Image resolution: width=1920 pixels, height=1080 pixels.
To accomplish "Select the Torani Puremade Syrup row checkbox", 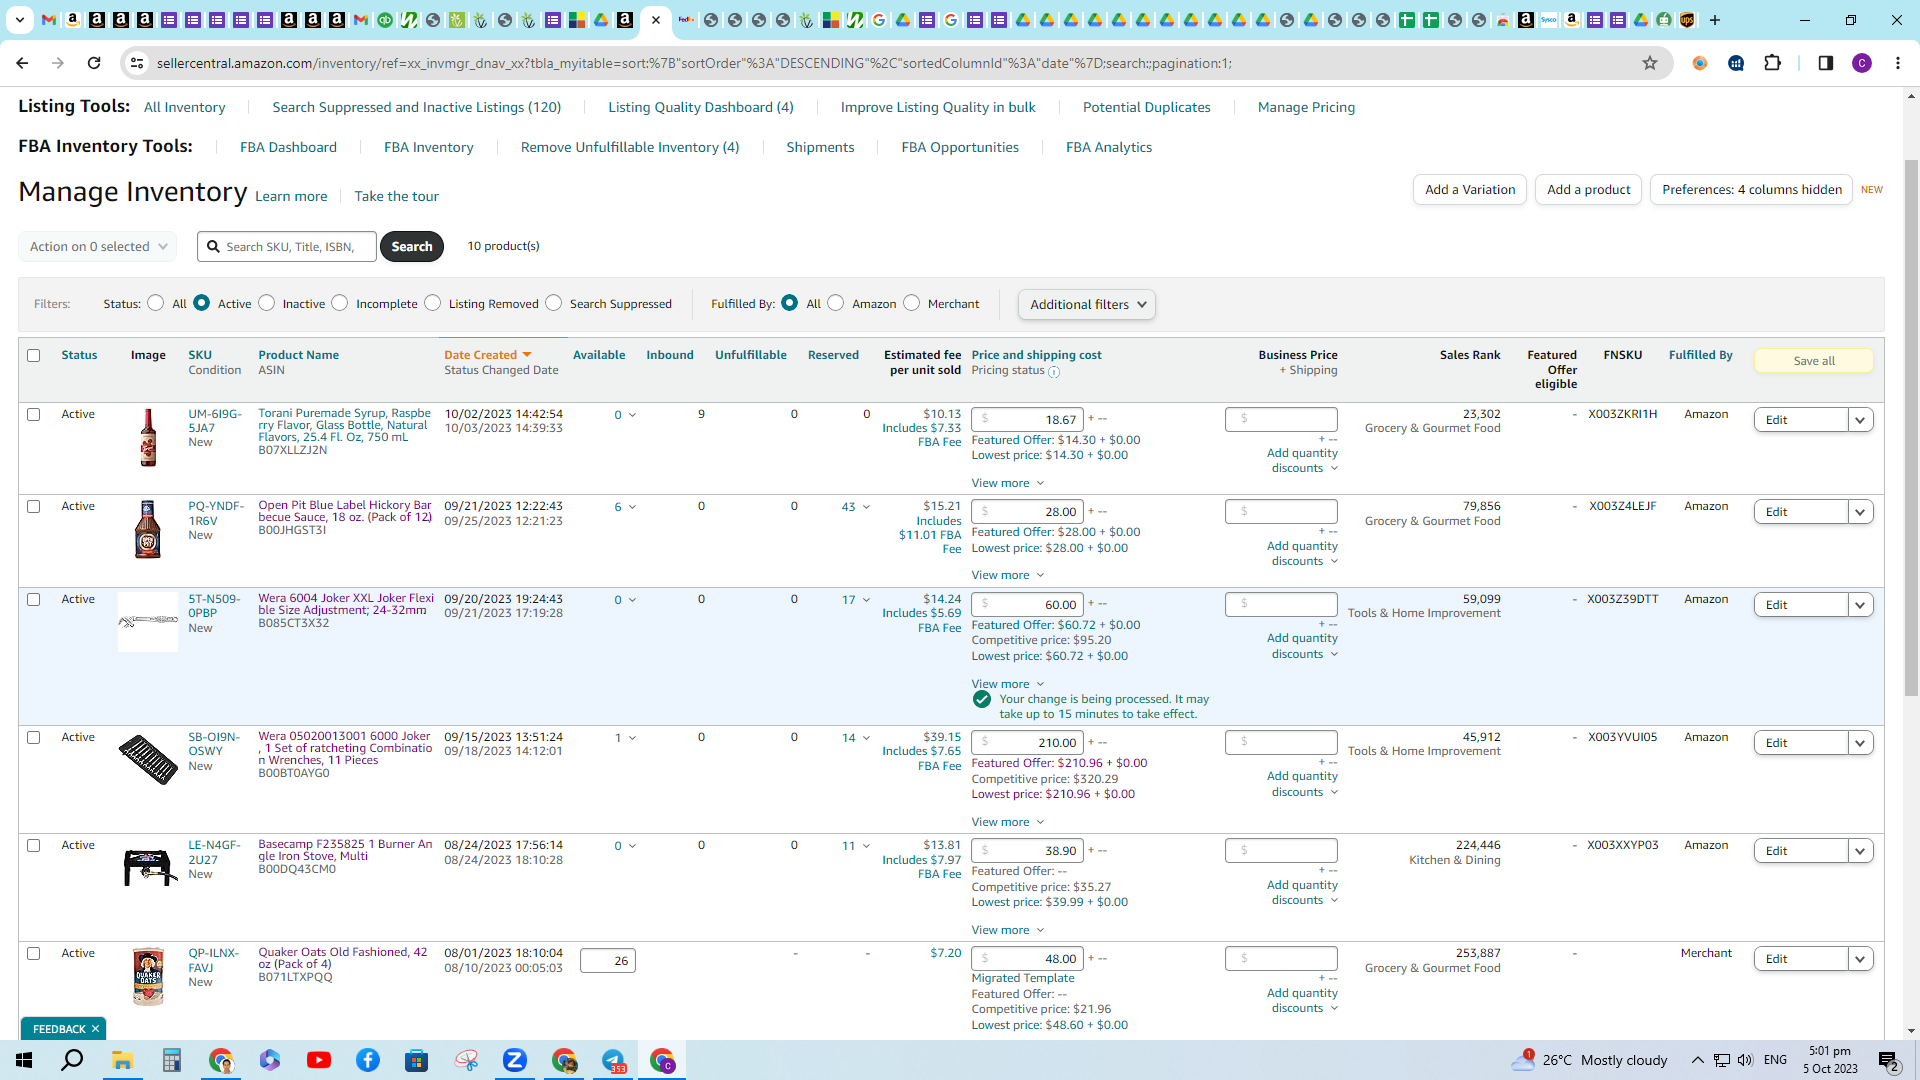I will coord(34,414).
